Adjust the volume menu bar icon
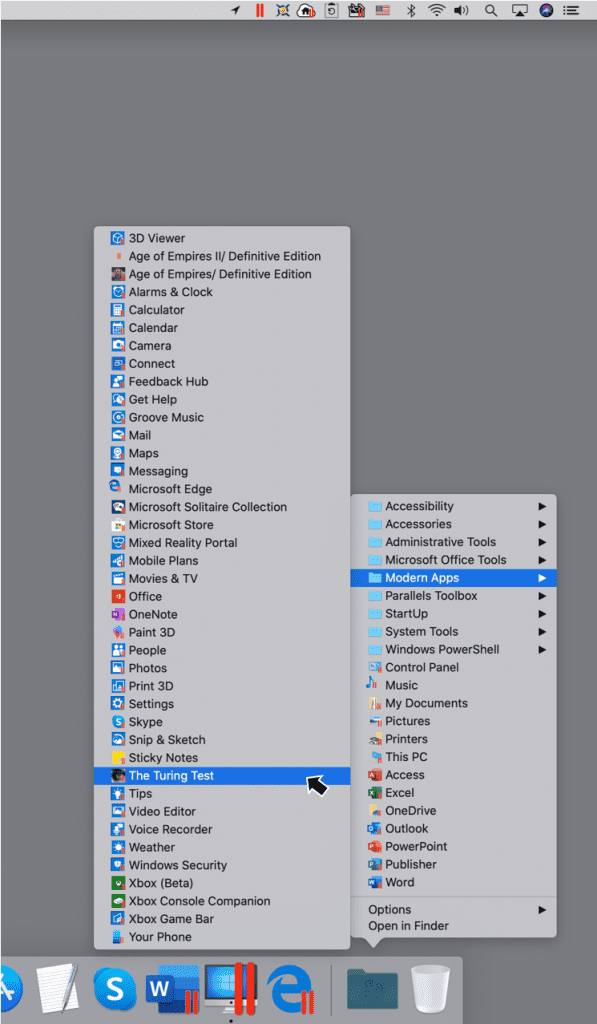The height and width of the screenshot is (1024, 597). (462, 10)
